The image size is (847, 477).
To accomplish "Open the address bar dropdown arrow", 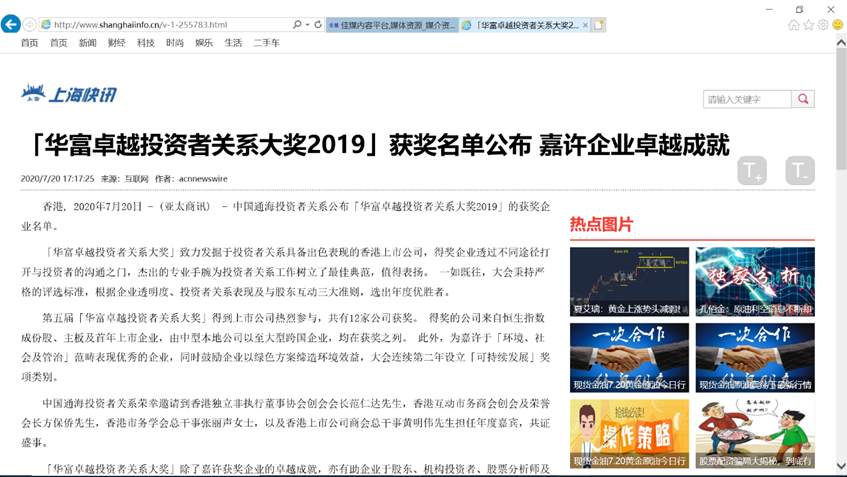I will click(307, 24).
